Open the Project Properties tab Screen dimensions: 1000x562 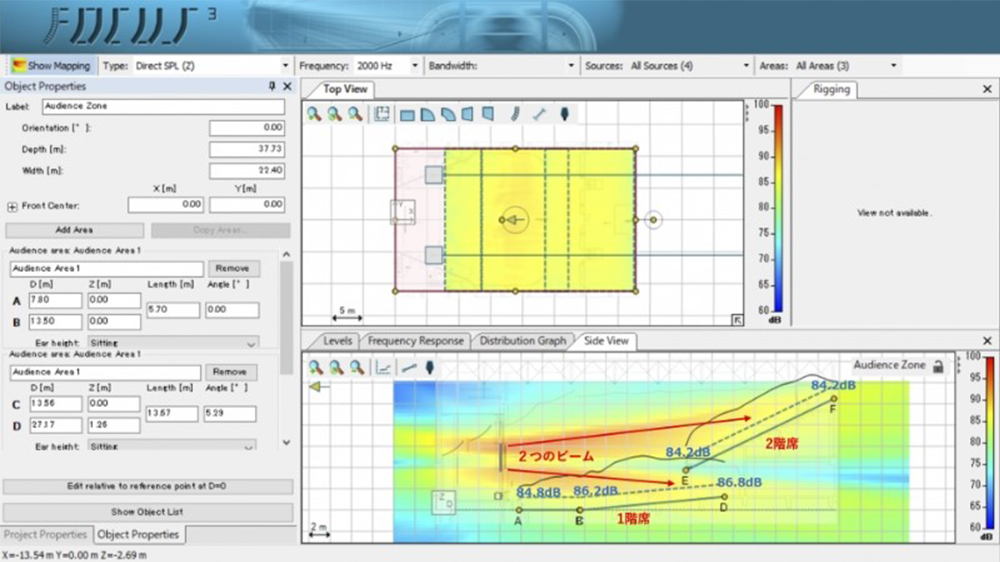(x=47, y=534)
